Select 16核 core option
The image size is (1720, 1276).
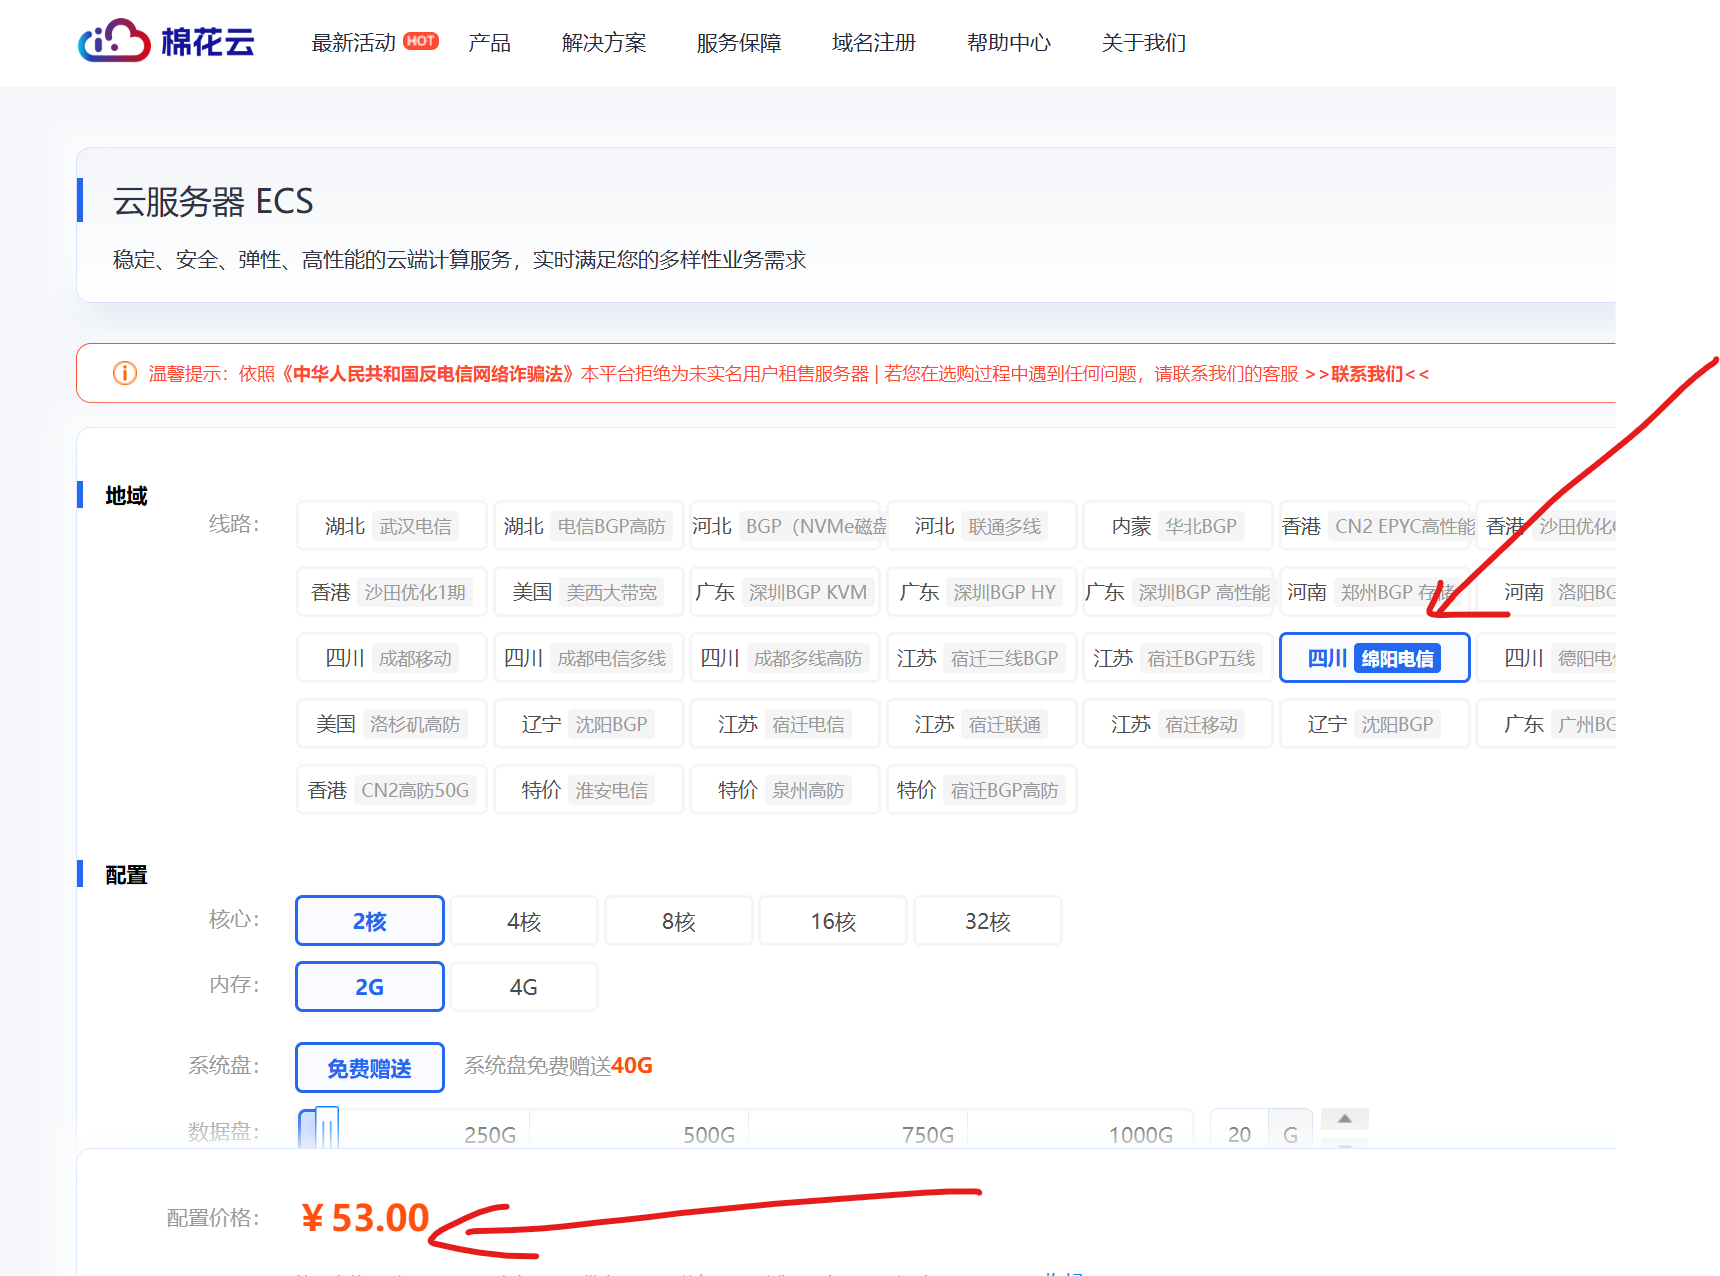point(833,921)
